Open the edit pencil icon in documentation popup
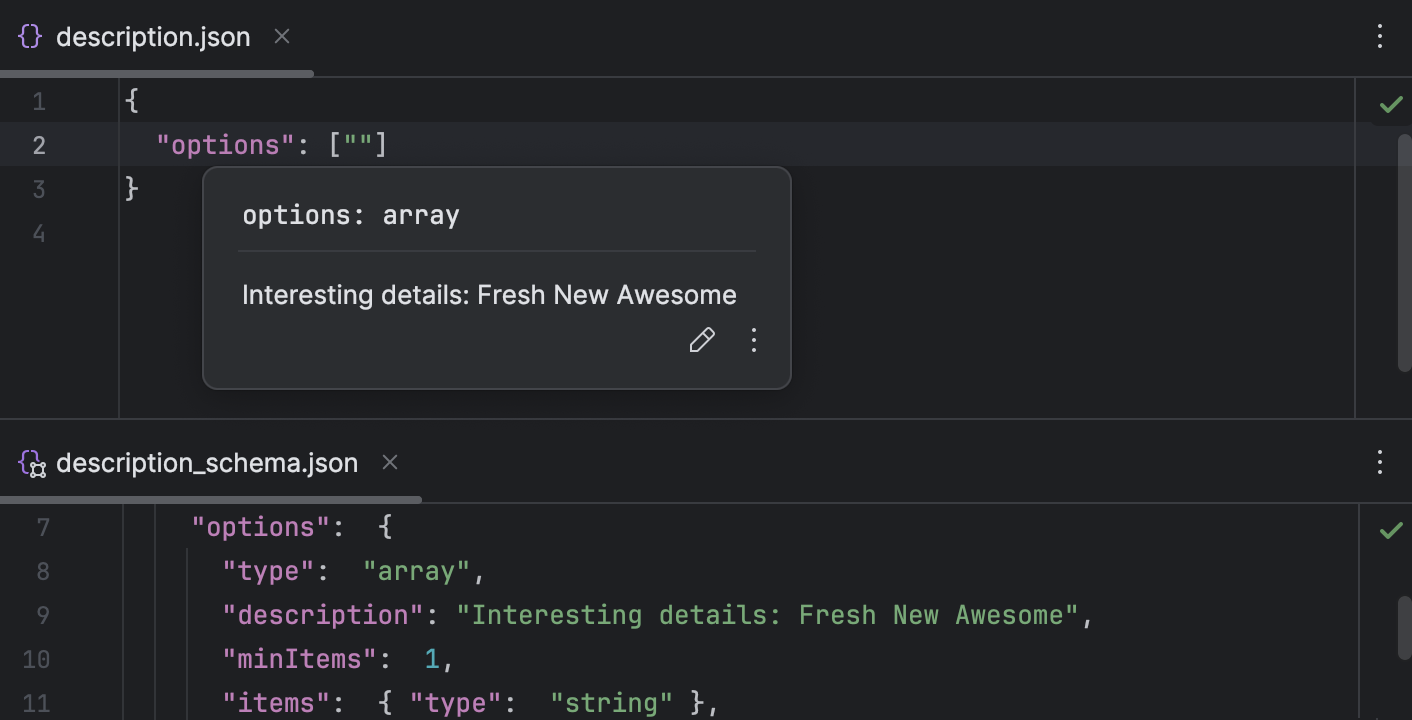The height and width of the screenshot is (720, 1412). pyautogui.click(x=701, y=340)
